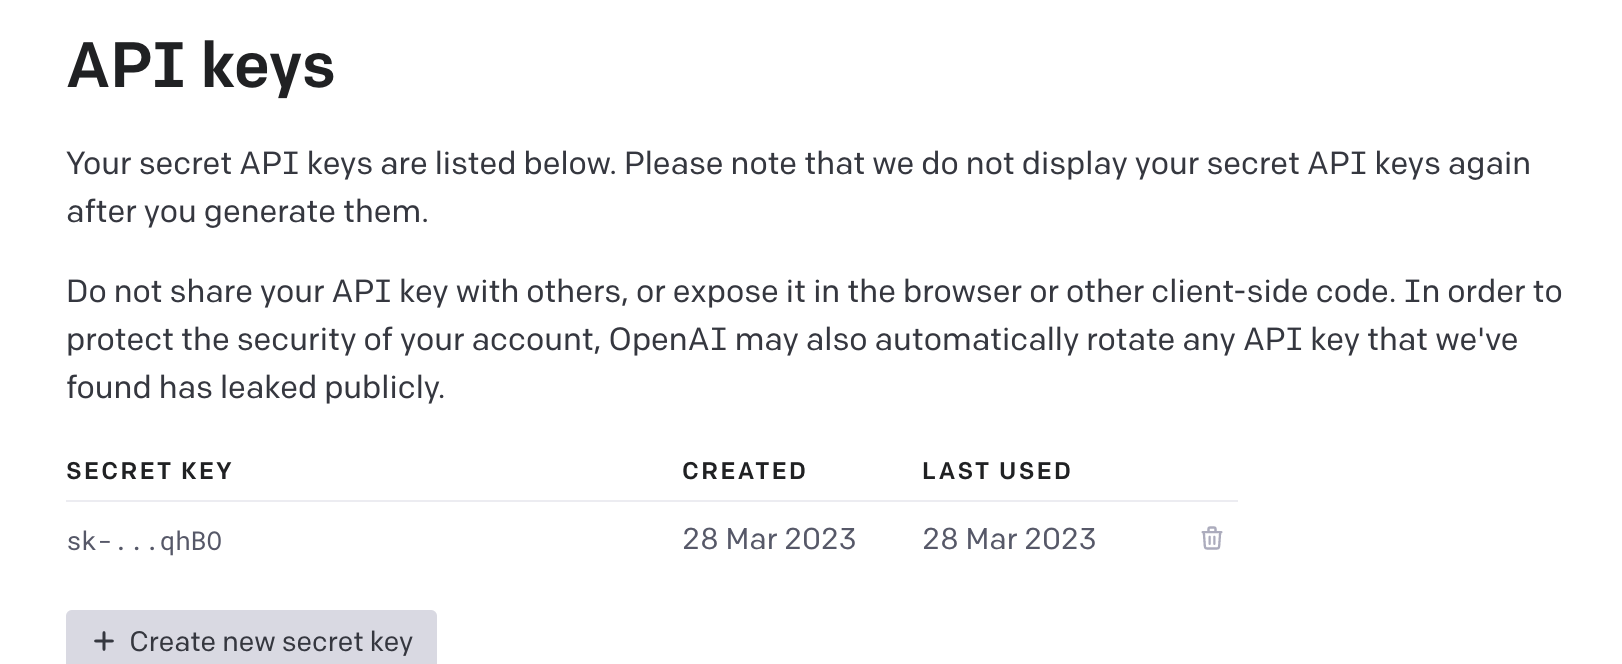The width and height of the screenshot is (1622, 664).
Task: Click 'Your secret API keys are listed below'
Action: (x=340, y=163)
